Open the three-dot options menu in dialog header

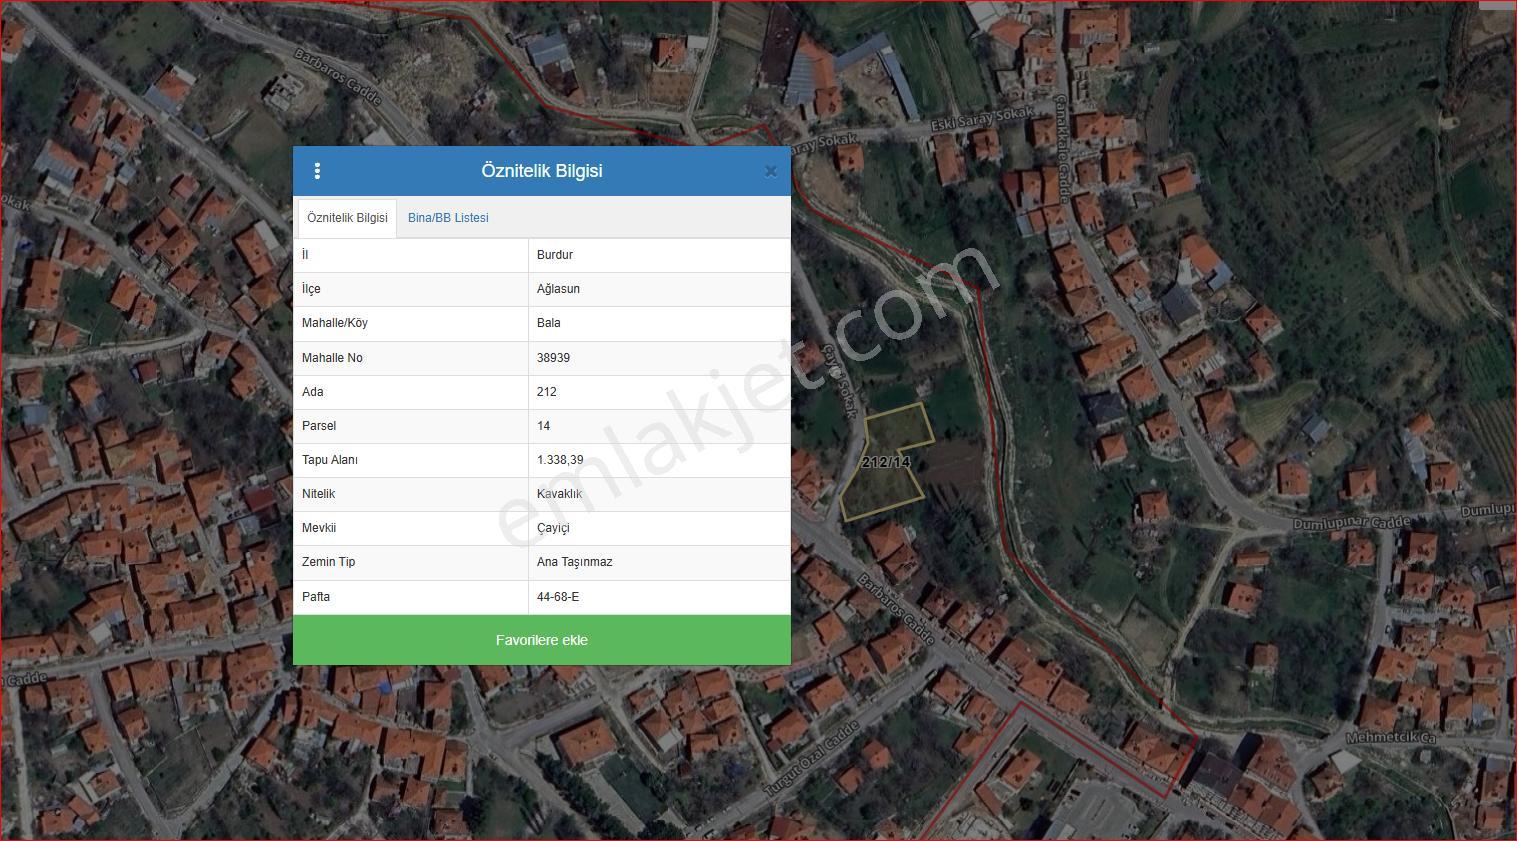point(317,171)
